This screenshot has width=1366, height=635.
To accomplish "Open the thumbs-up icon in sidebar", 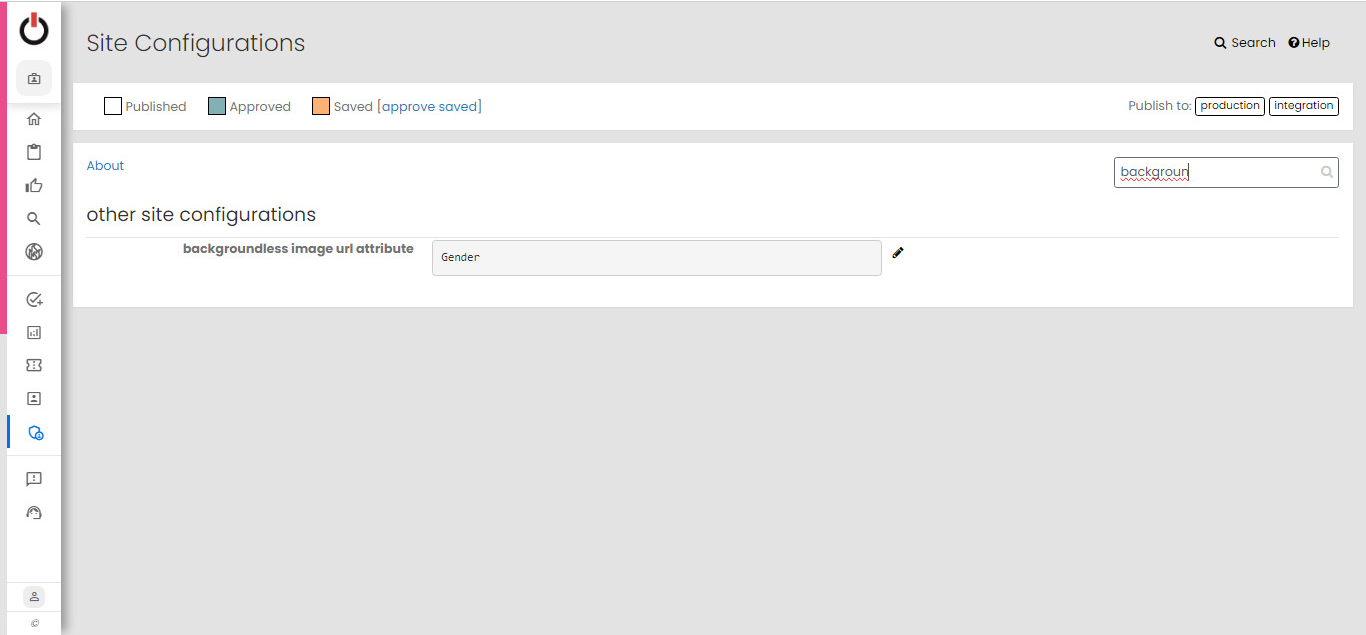I will tap(34, 185).
